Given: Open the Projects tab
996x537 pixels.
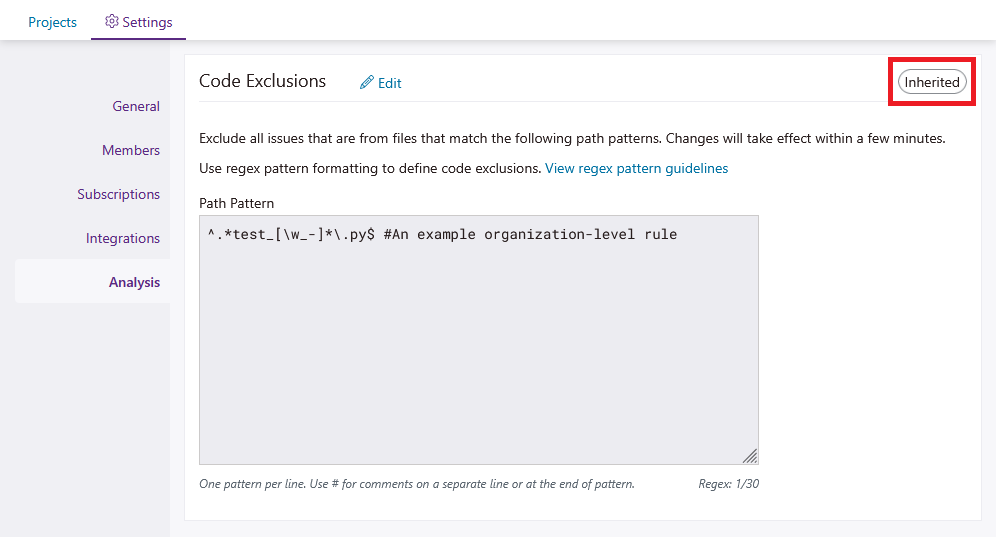Looking at the screenshot, I should 52,22.
